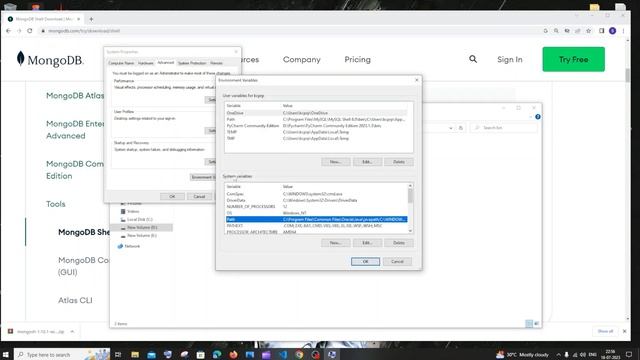Image resolution: width=640 pixels, height=360 pixels.
Task: Select the ComSpec system variable row
Action: (316, 194)
